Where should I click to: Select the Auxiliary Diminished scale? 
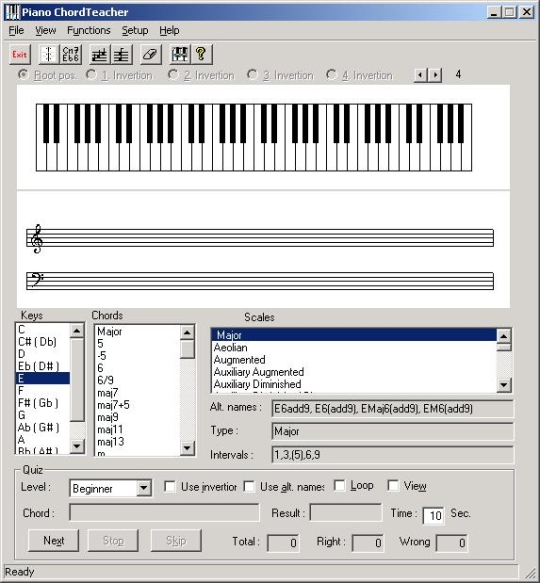click(x=354, y=384)
